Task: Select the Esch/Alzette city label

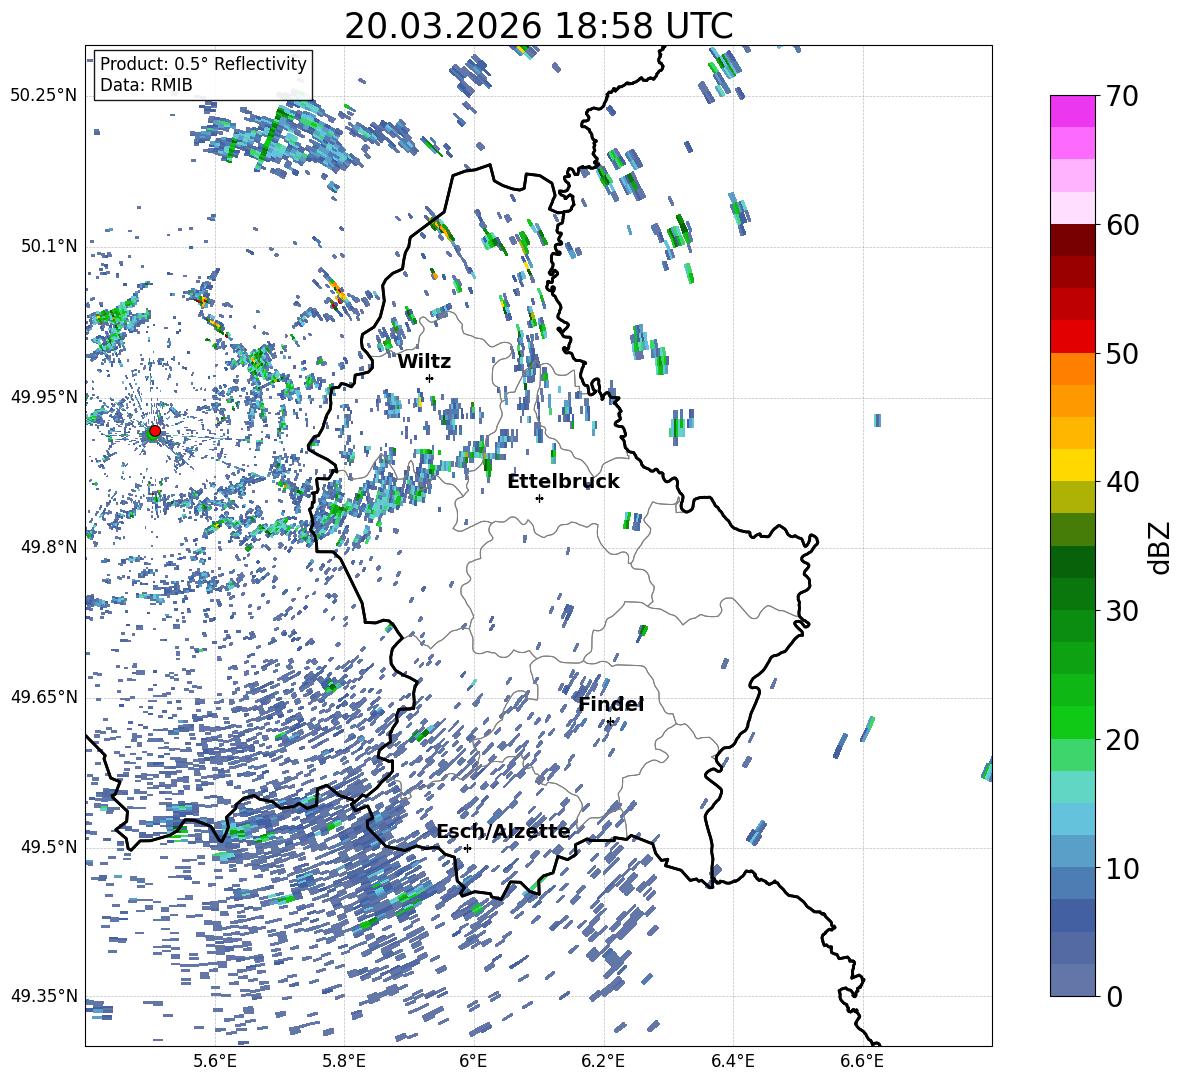Action: (503, 831)
